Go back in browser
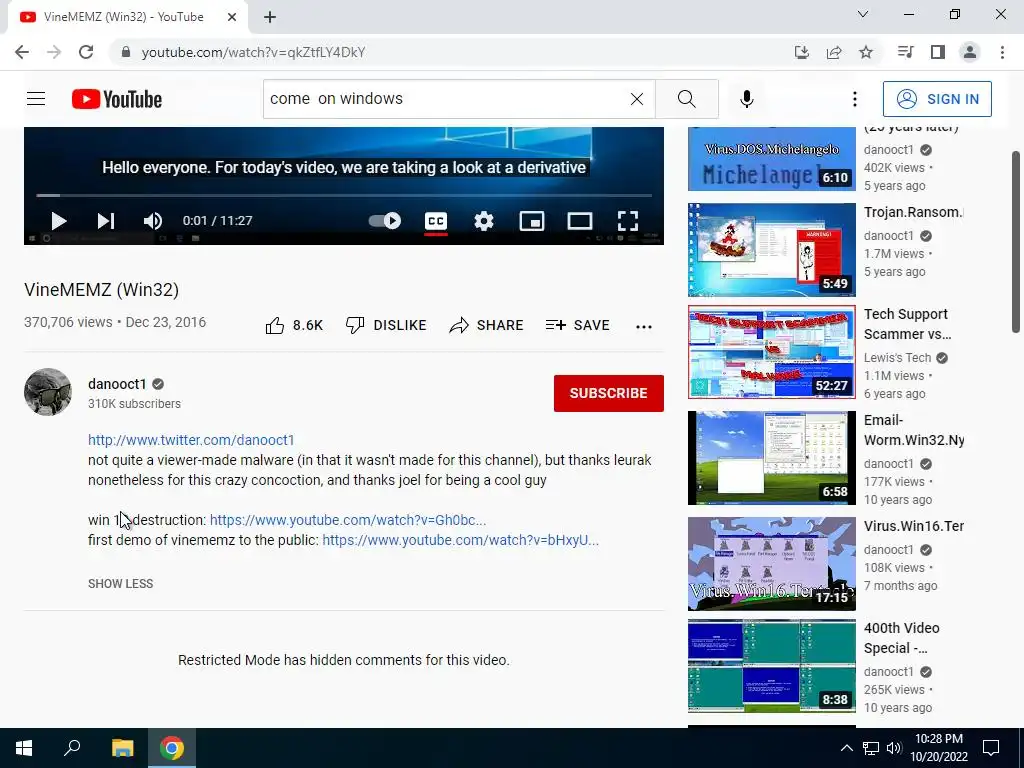 click(x=22, y=52)
